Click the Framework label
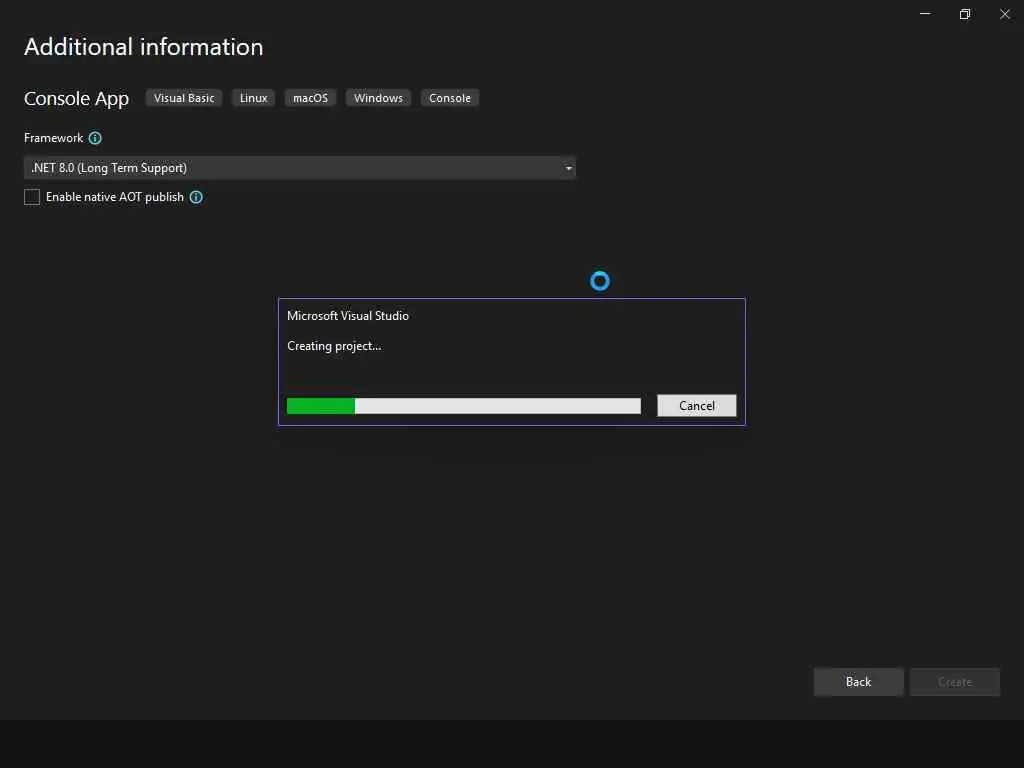 click(x=54, y=138)
